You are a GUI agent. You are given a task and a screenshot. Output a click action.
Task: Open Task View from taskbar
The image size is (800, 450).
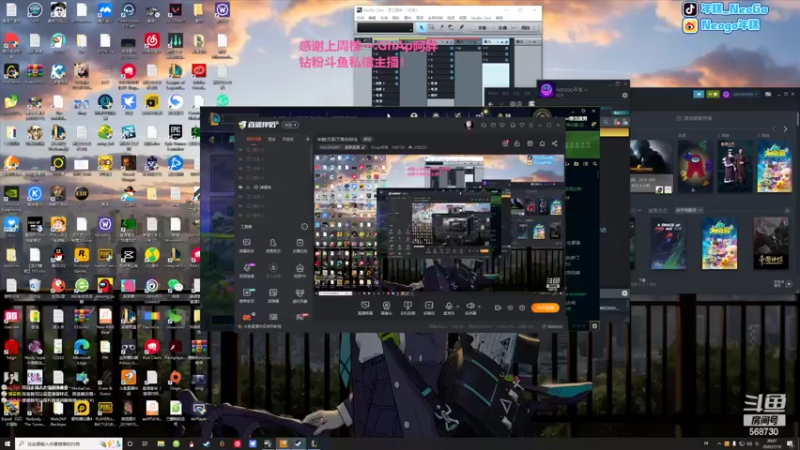145,444
